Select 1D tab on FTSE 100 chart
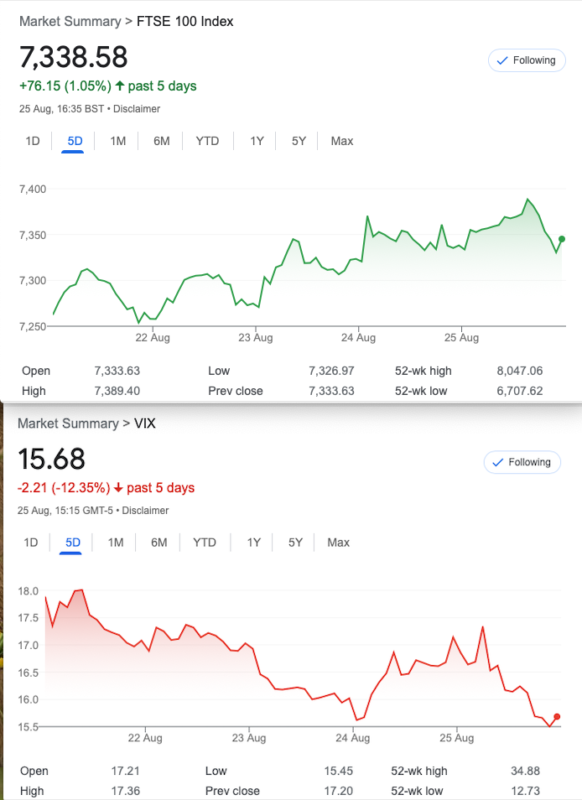This screenshot has height=800, width=582. click(33, 141)
